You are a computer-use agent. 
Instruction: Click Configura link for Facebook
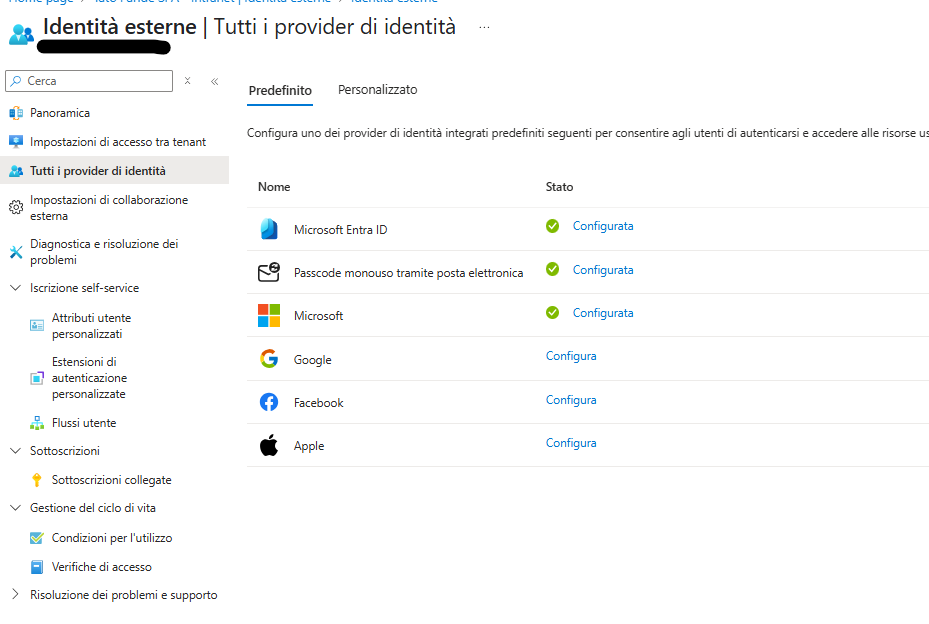pyautogui.click(x=571, y=399)
